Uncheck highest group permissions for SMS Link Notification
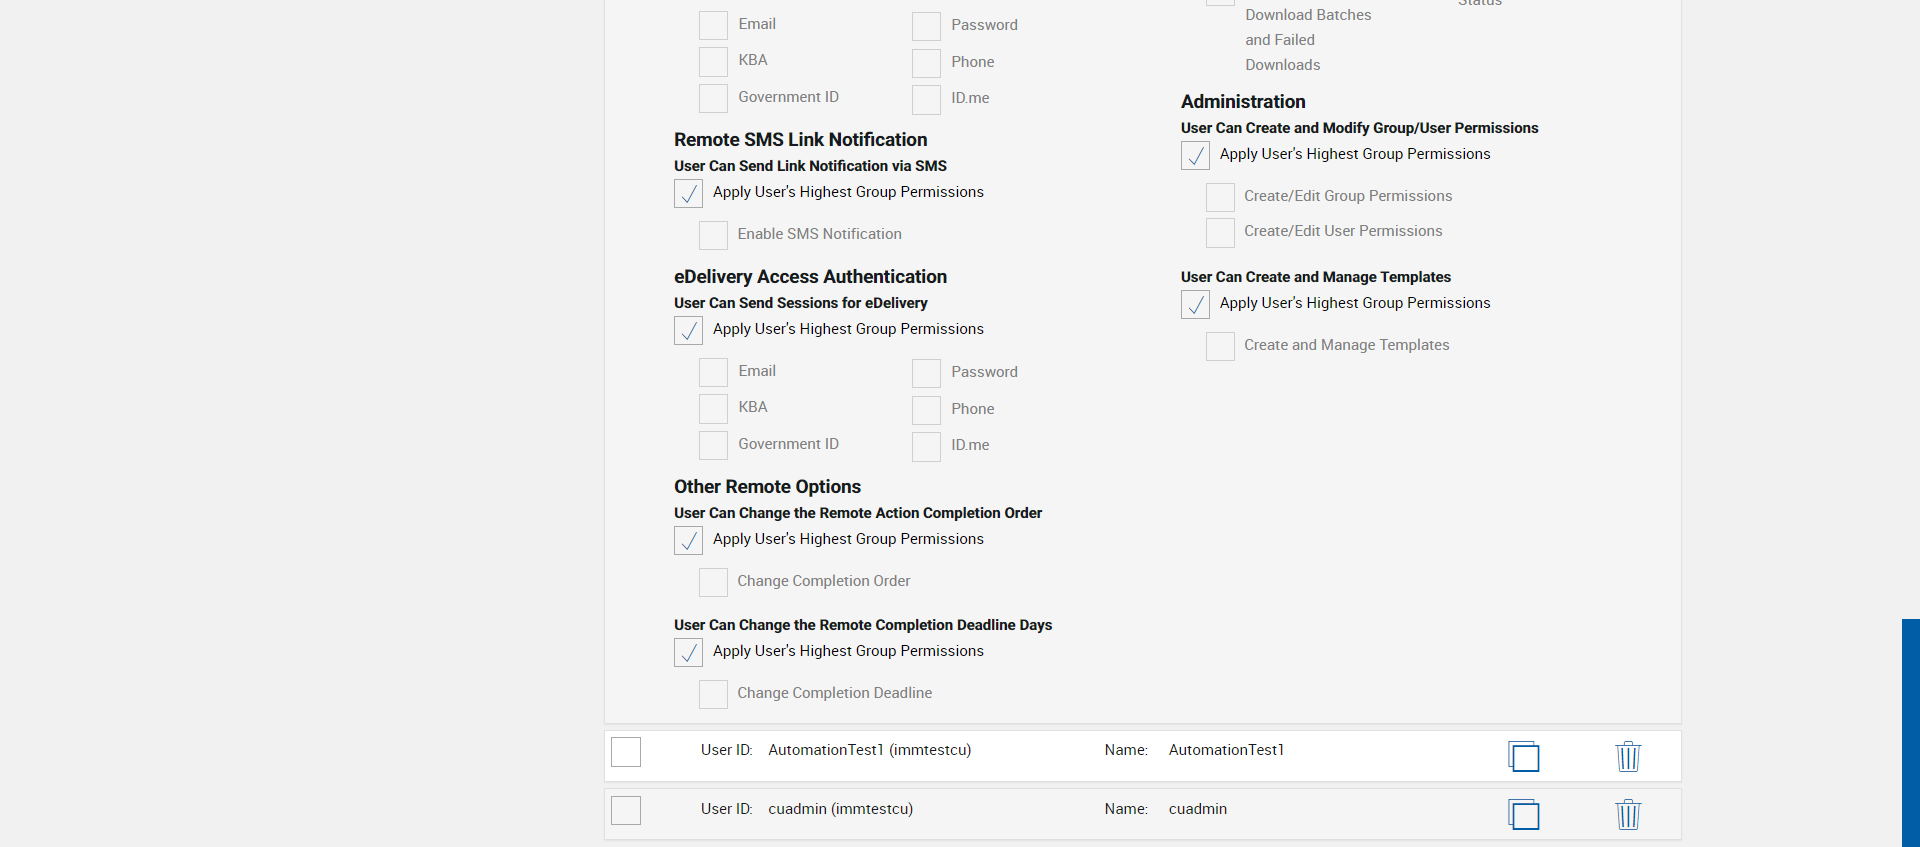Viewport: 1920px width, 847px height. click(688, 193)
